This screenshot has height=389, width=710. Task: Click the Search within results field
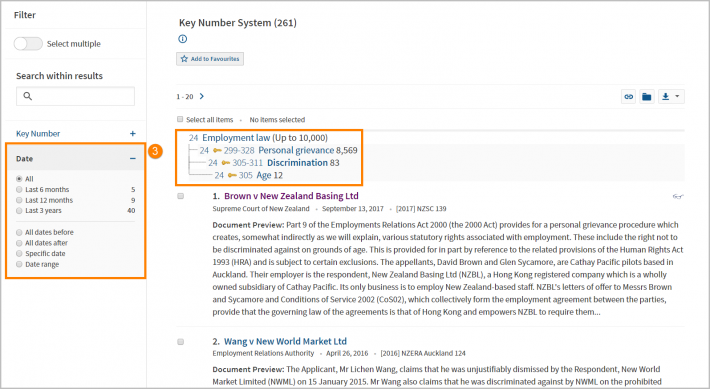(x=75, y=96)
